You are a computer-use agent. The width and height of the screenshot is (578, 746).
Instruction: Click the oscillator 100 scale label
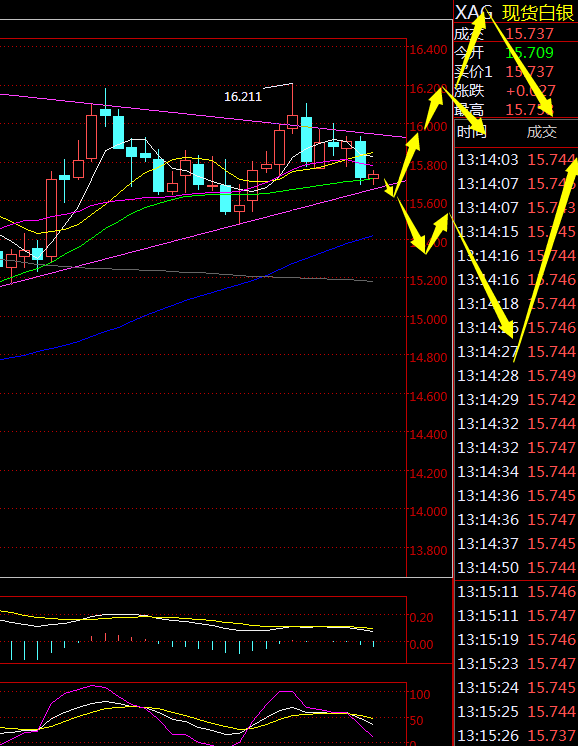[x=420, y=695]
